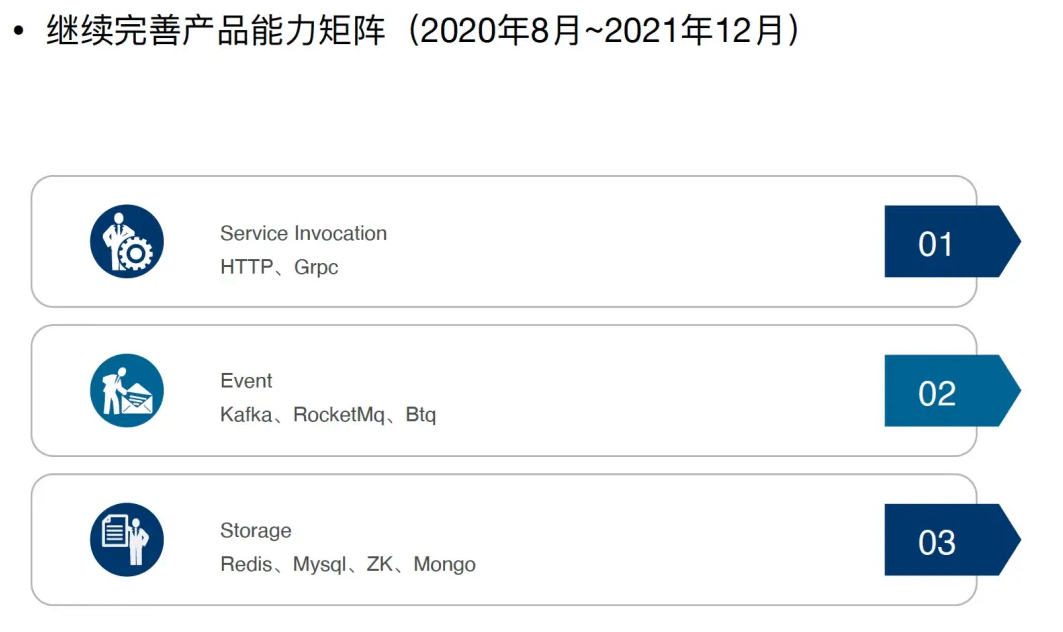Select the first rounded card panel
Viewport: 1063px width, 632px height.
(504, 241)
